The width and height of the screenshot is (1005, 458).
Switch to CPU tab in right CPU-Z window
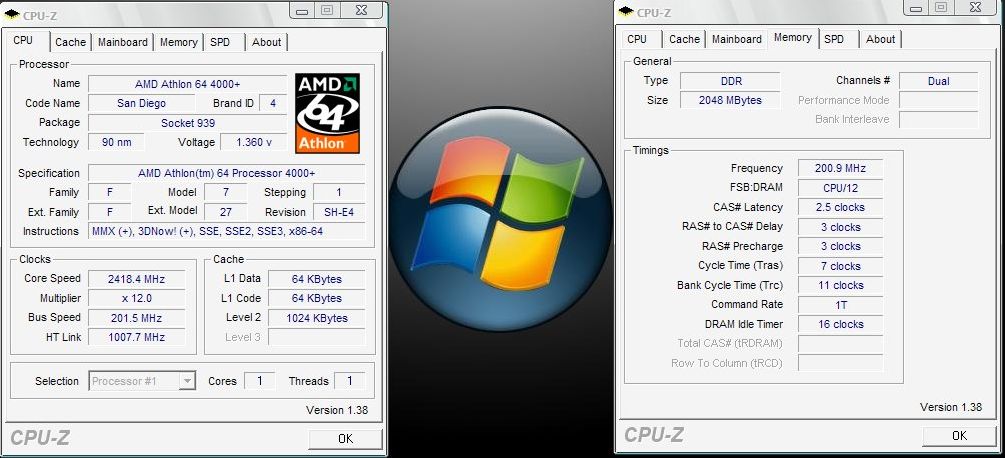click(x=637, y=39)
